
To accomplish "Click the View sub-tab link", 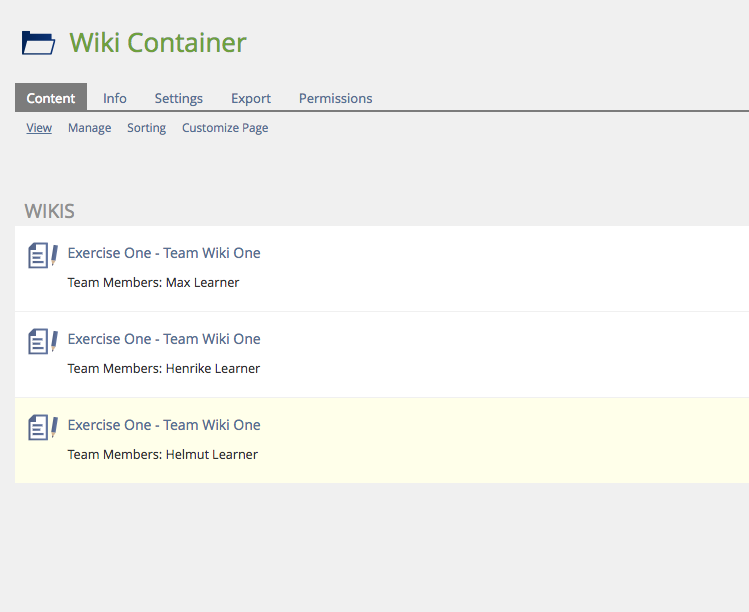I will [39, 128].
